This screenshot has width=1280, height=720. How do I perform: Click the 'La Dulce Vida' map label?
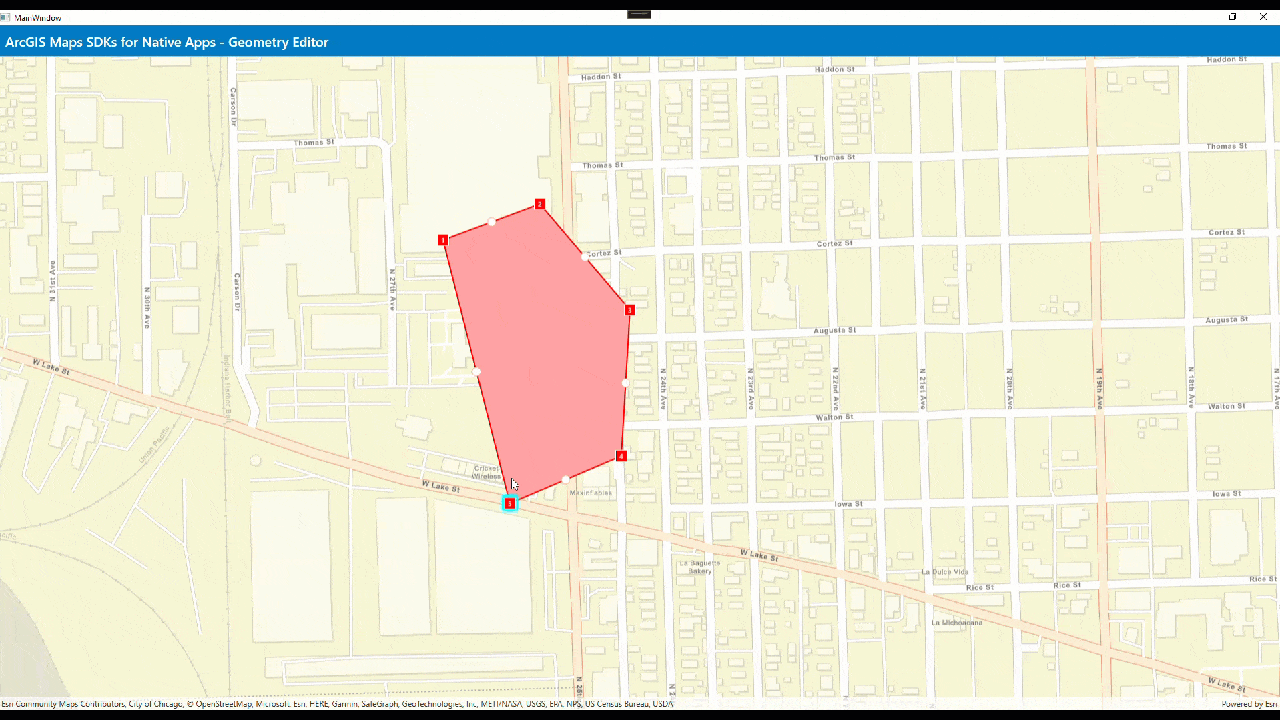(945, 572)
